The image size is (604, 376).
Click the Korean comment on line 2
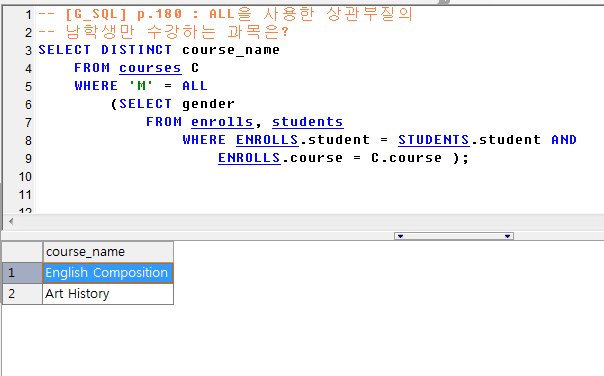click(x=163, y=32)
